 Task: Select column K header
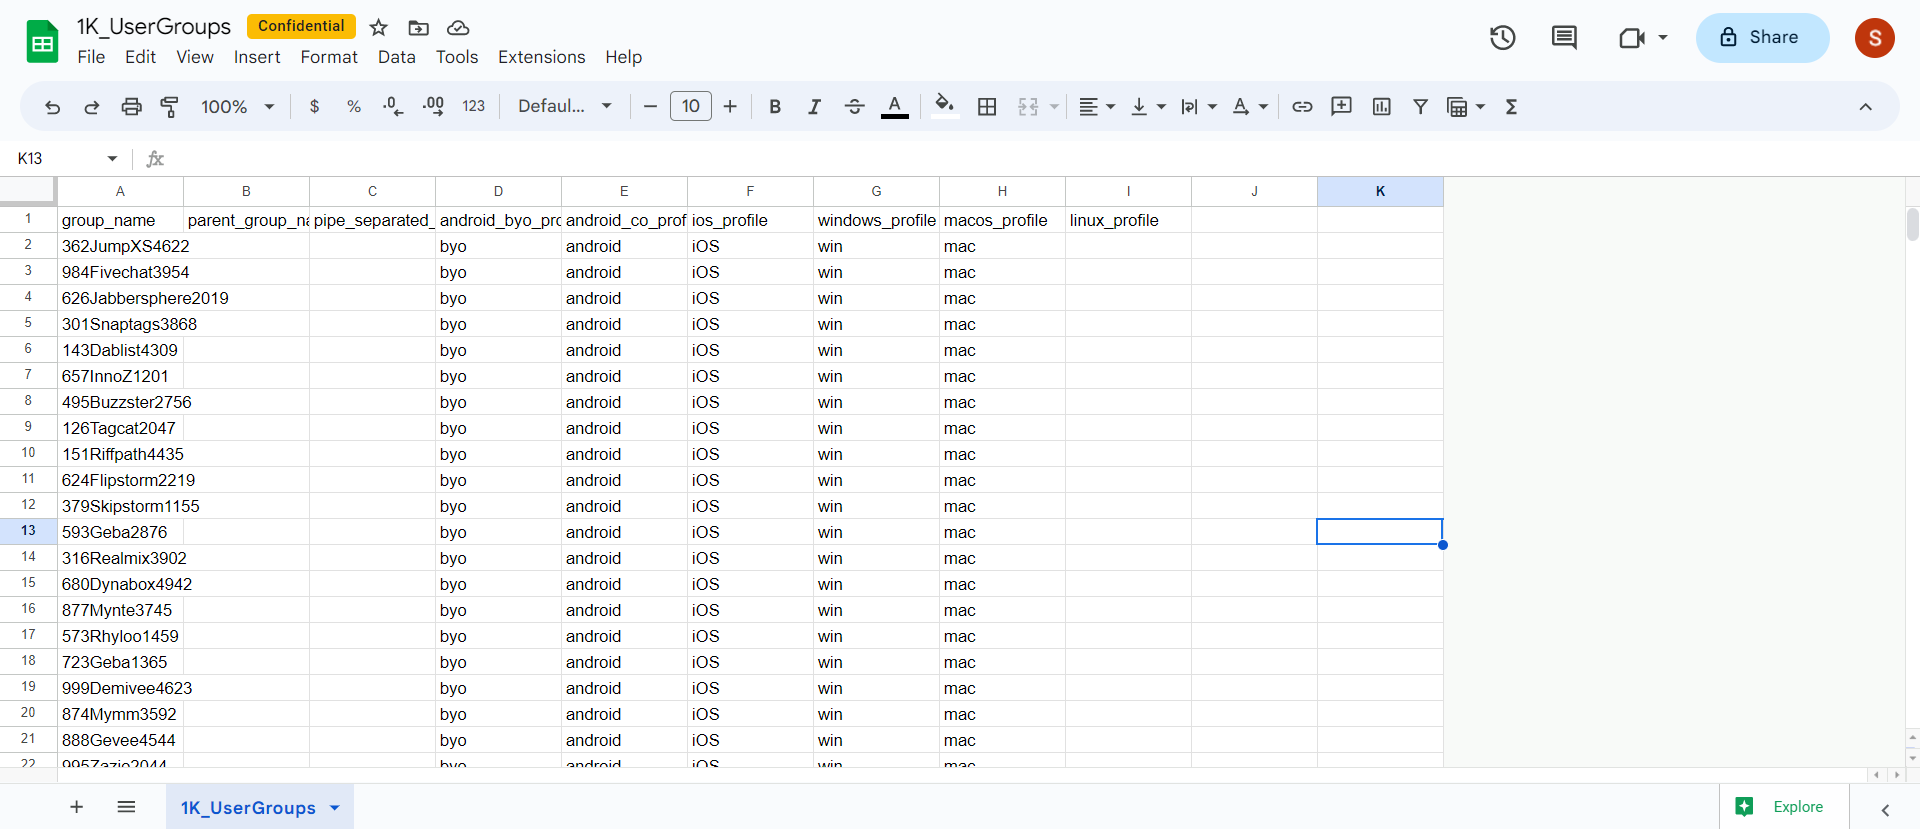tap(1380, 191)
